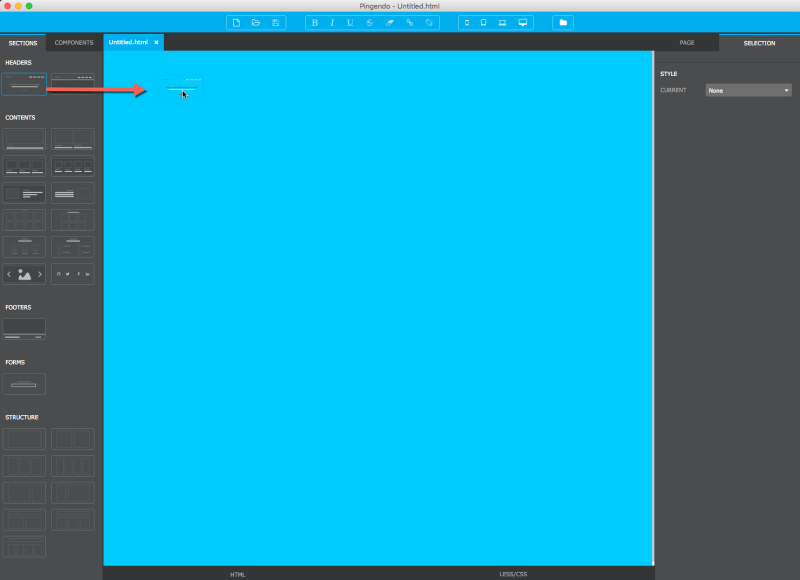Open the folder icon in the toolbar
The image size is (800, 580).
pyautogui.click(x=563, y=22)
